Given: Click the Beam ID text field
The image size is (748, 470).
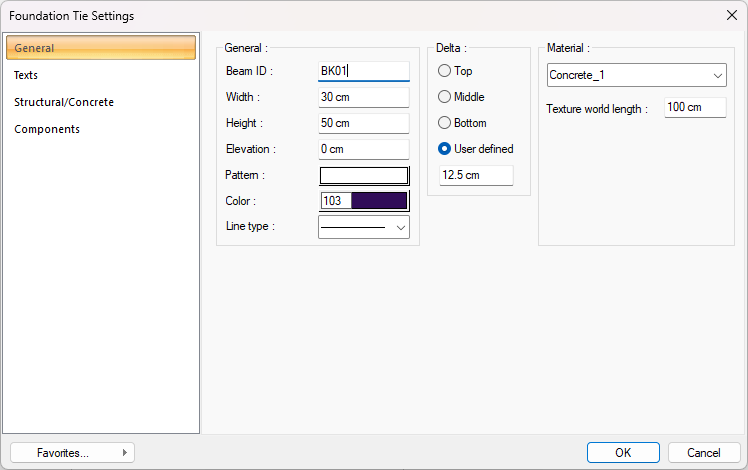Looking at the screenshot, I should 363,72.
